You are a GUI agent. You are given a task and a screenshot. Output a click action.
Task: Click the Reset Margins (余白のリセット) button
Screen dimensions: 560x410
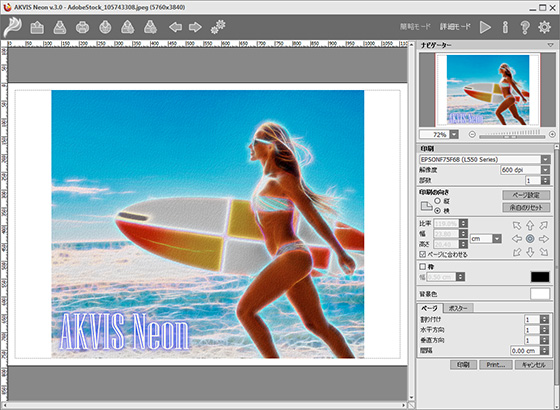tap(526, 207)
